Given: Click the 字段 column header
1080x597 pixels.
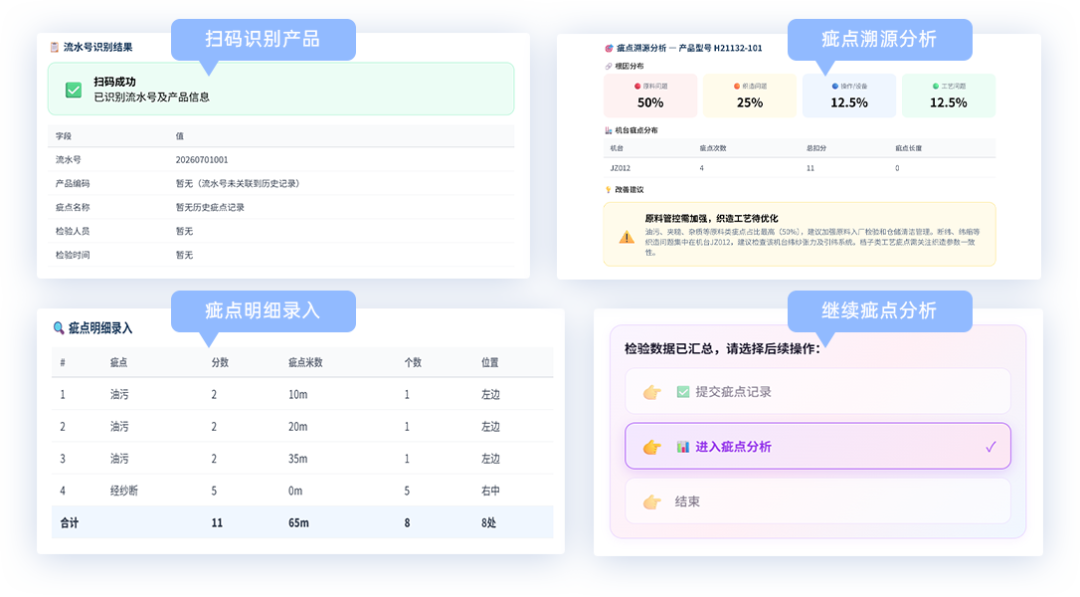Looking at the screenshot, I should 63,136.
